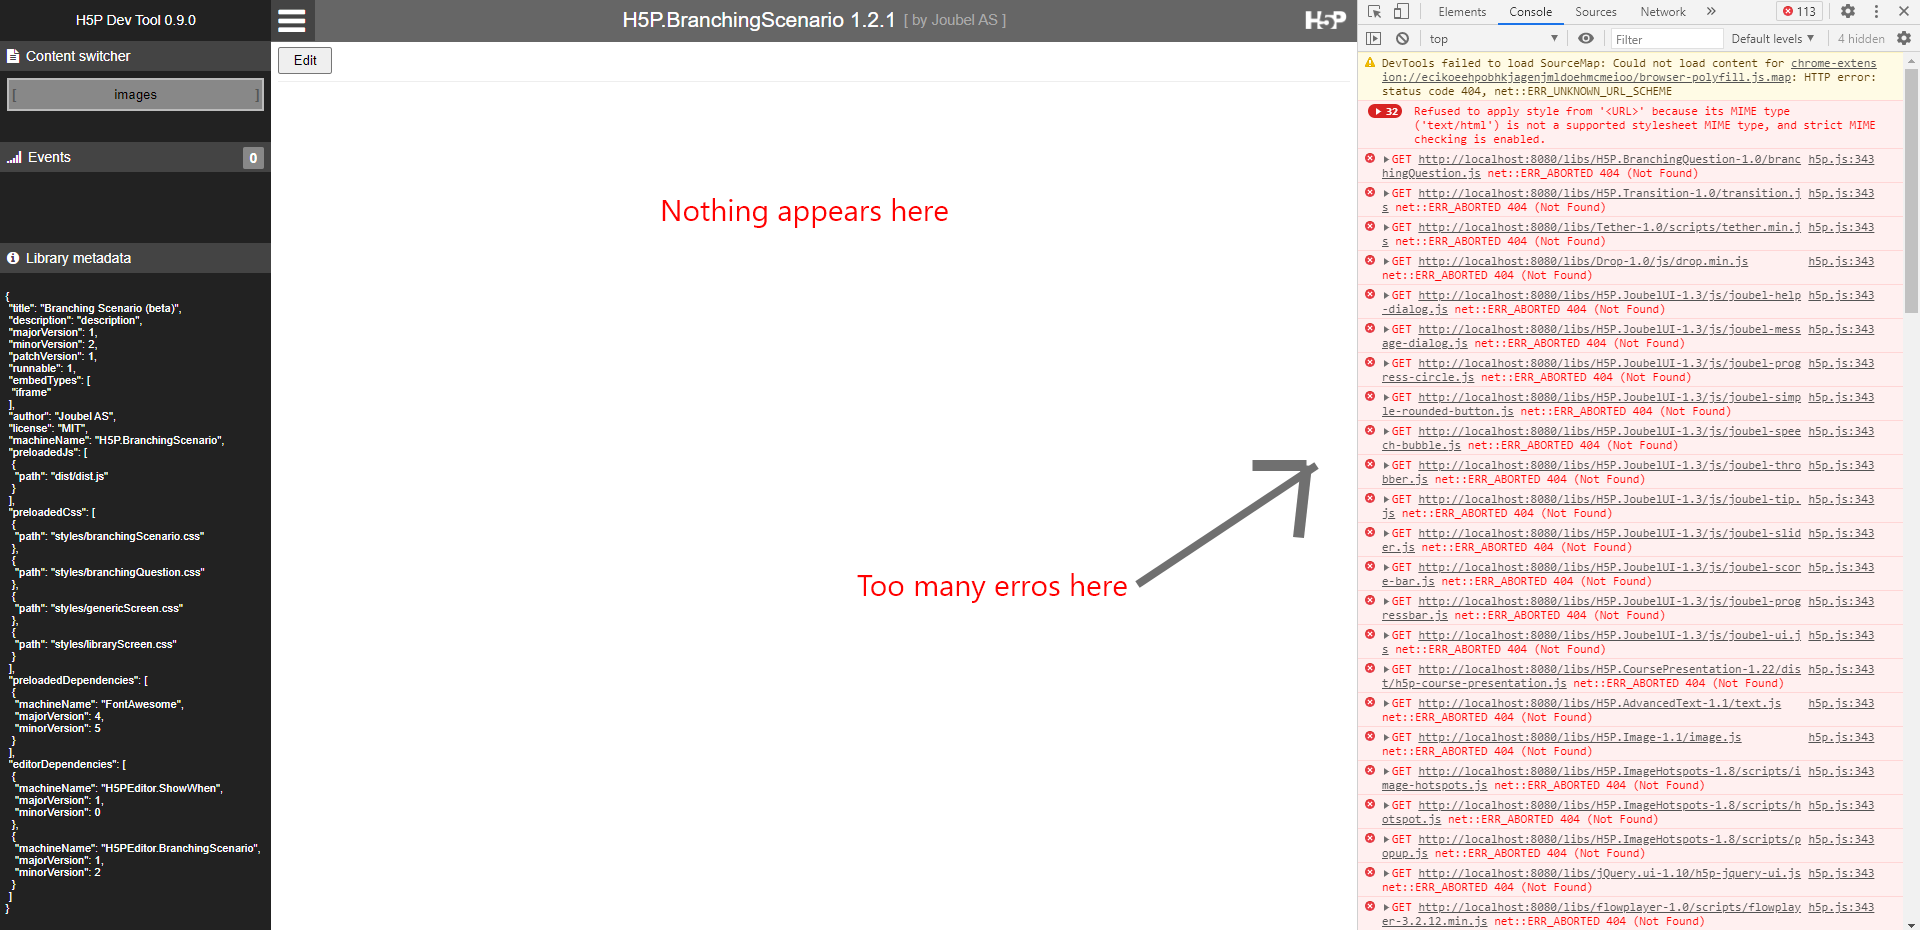
Task: Toggle the device toolbar in DevTools
Action: click(x=1401, y=11)
